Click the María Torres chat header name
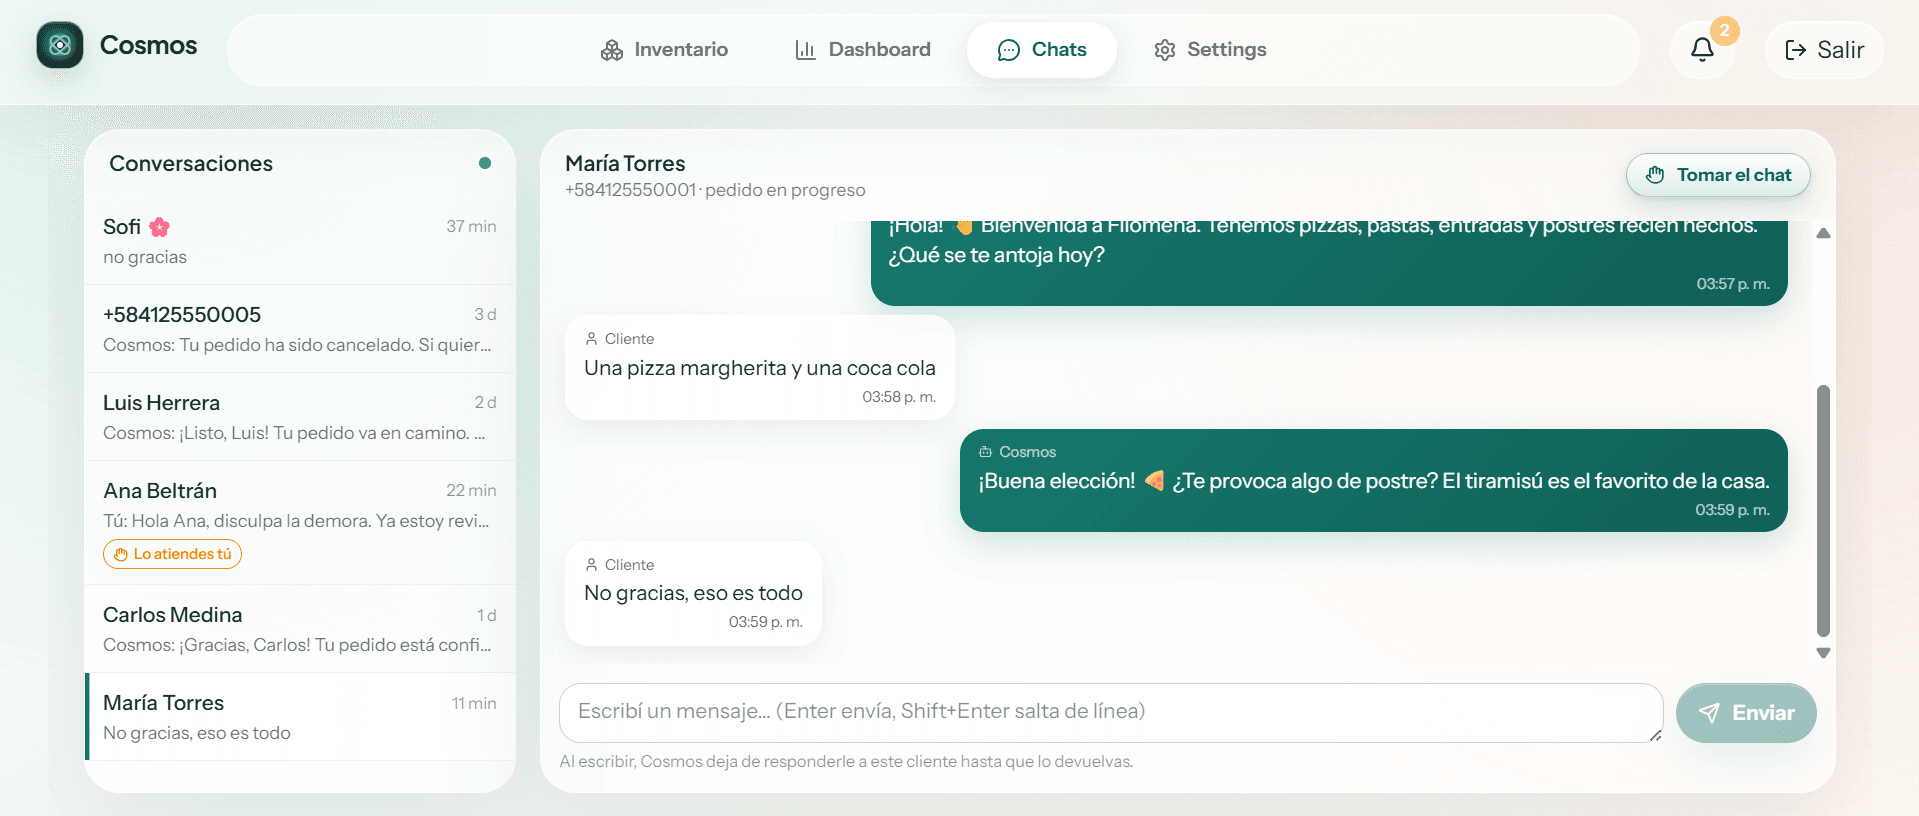The width and height of the screenshot is (1919, 816). point(625,163)
